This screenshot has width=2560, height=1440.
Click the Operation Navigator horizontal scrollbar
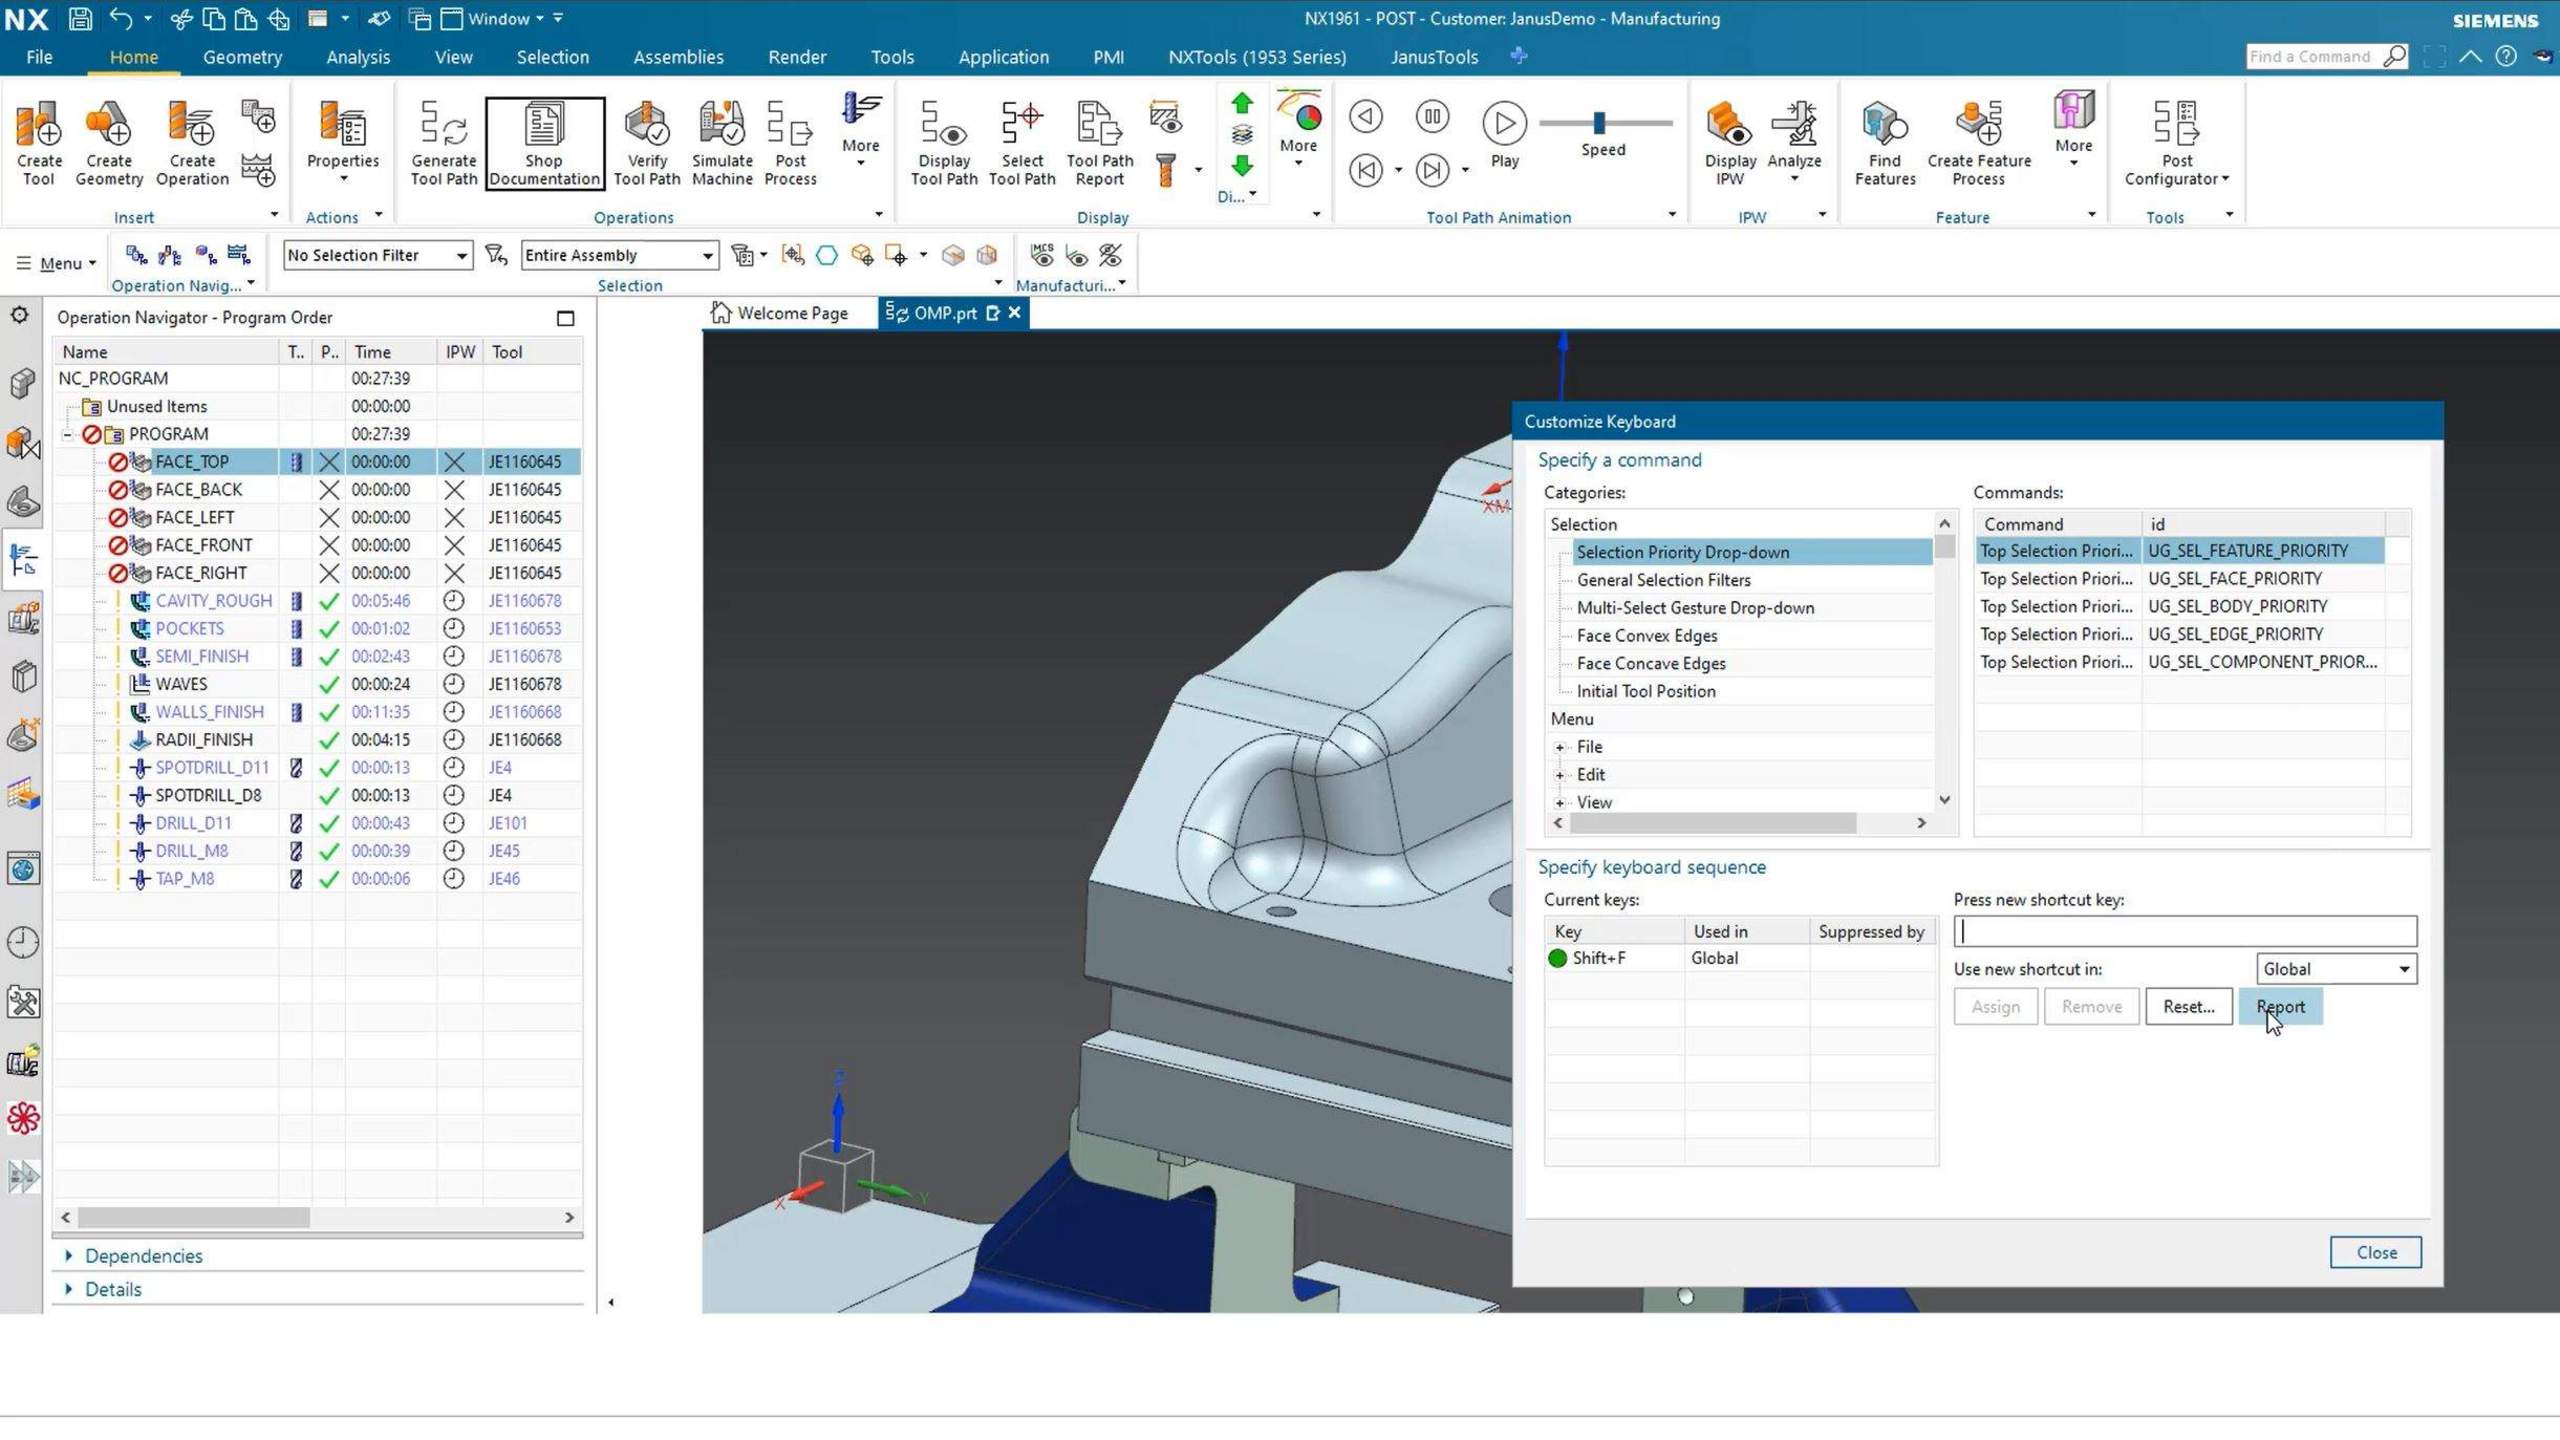(194, 1217)
